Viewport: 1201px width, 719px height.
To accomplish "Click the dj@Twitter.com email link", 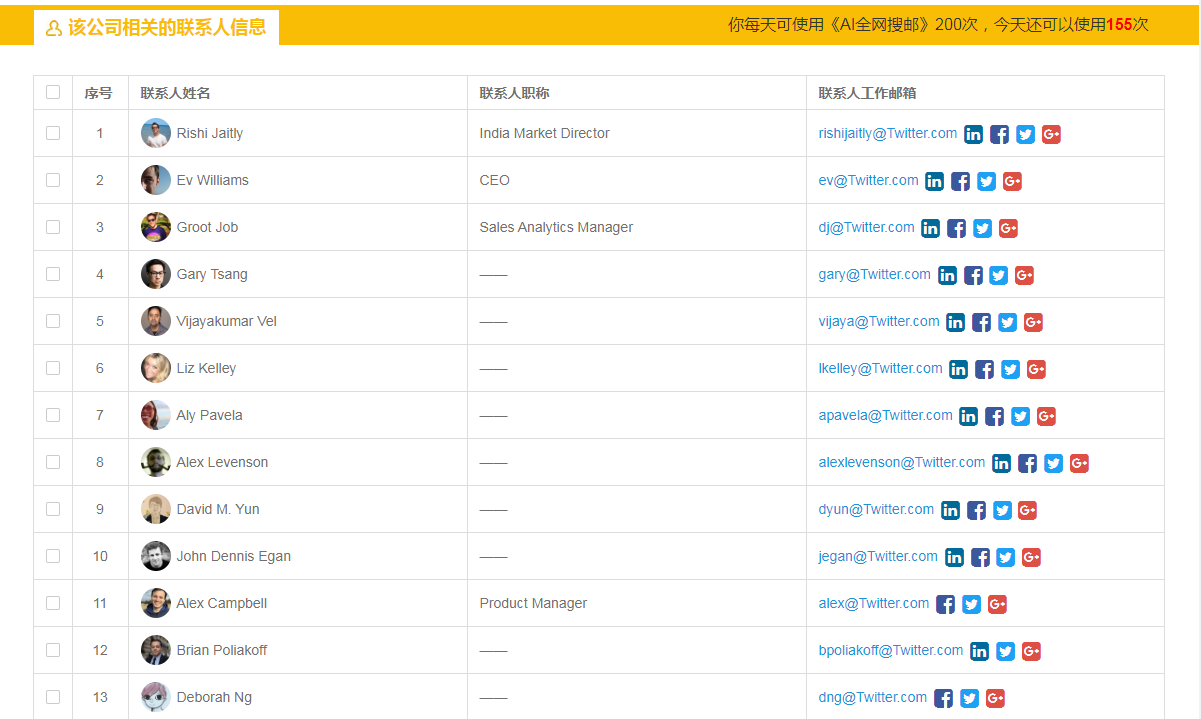I will (x=866, y=227).
